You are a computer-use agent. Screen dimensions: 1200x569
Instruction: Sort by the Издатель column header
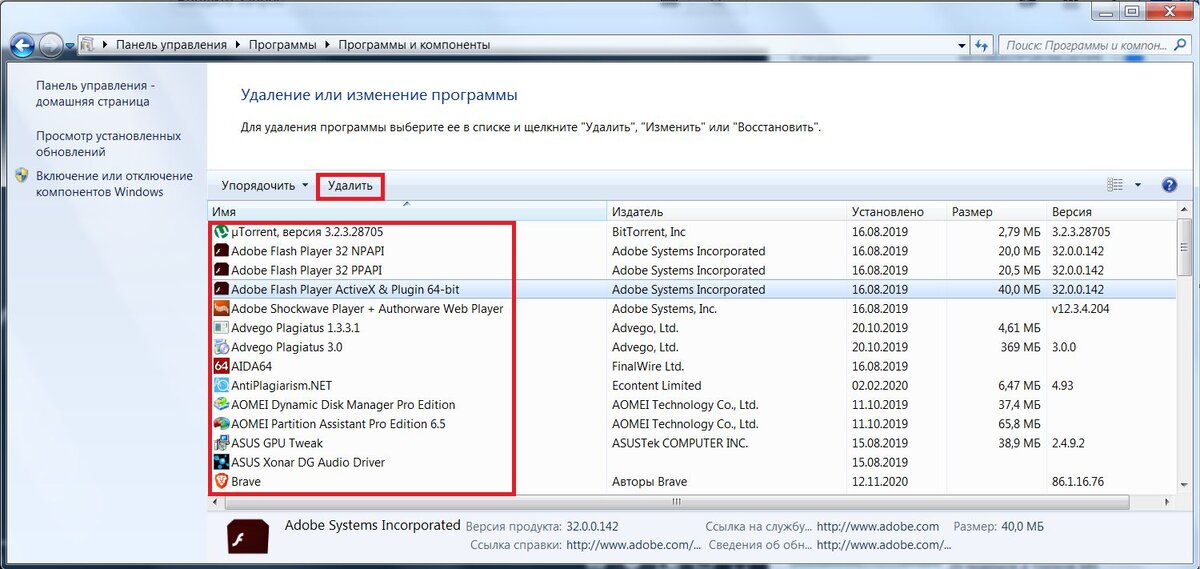coord(727,212)
